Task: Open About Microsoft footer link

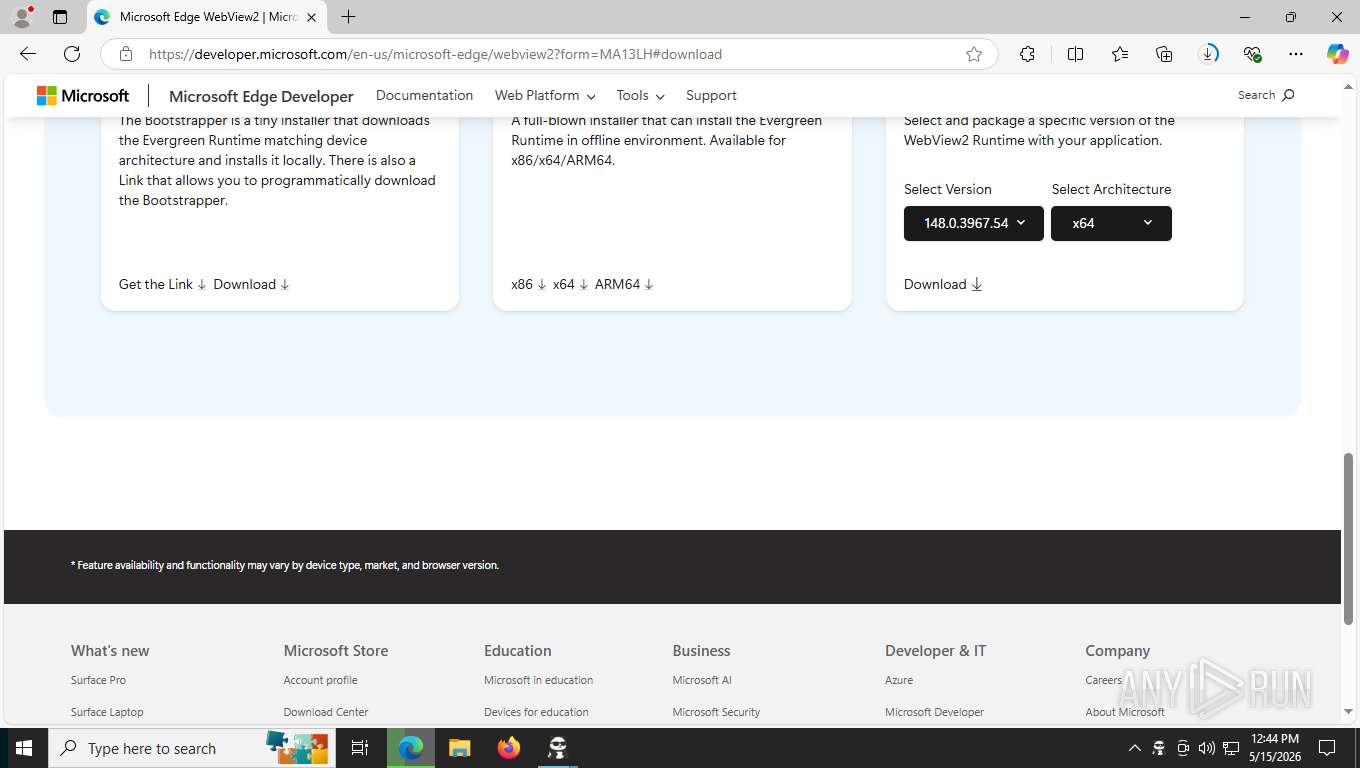Action: (1125, 712)
